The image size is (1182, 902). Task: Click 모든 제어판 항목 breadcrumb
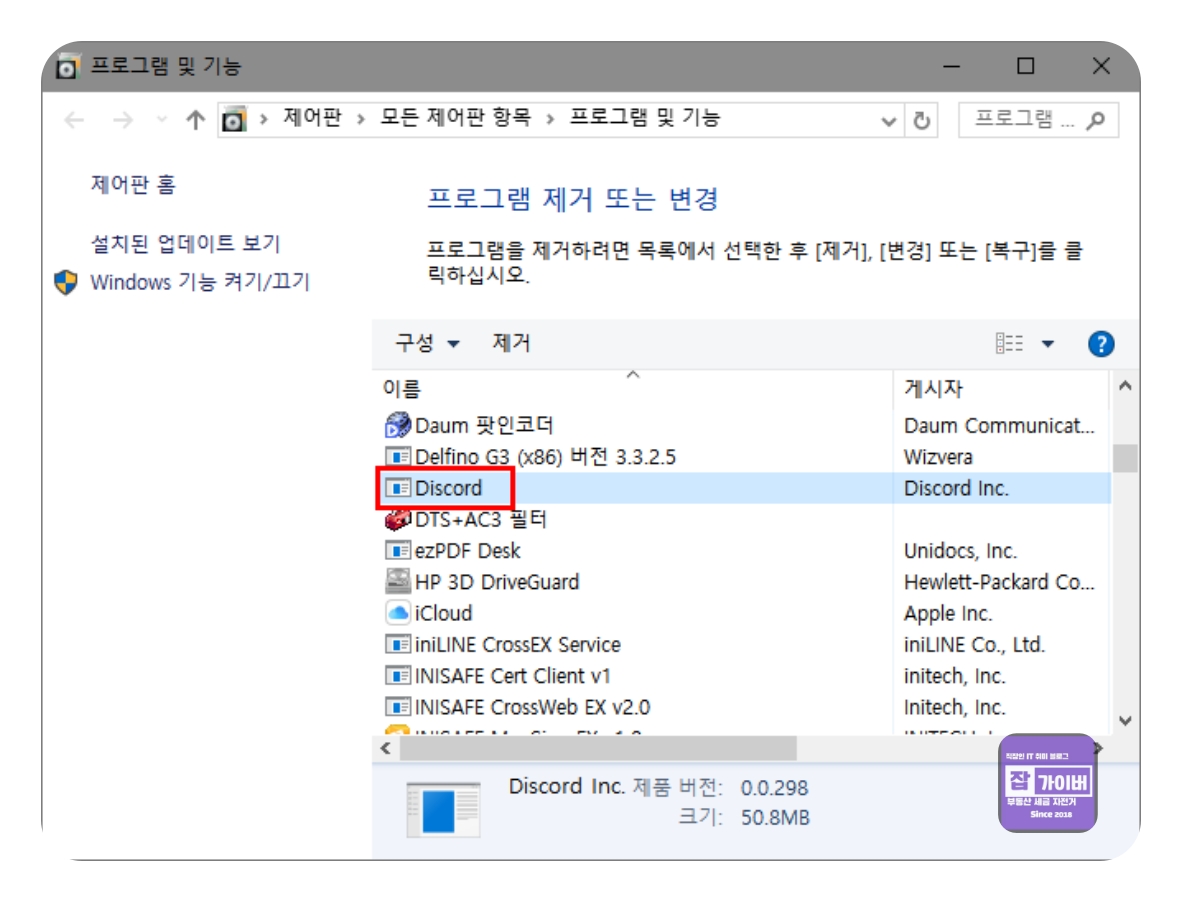click(x=455, y=118)
